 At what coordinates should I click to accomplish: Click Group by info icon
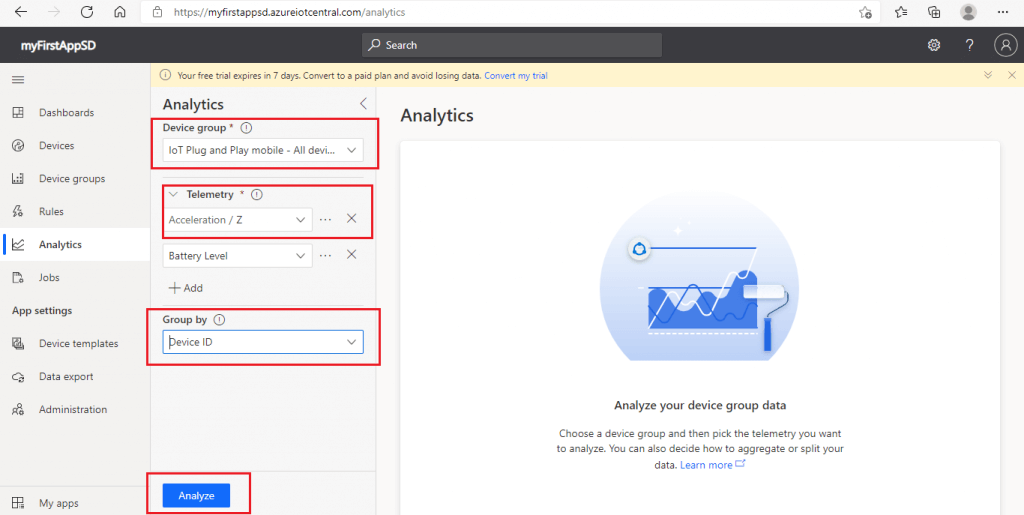tap(219, 320)
